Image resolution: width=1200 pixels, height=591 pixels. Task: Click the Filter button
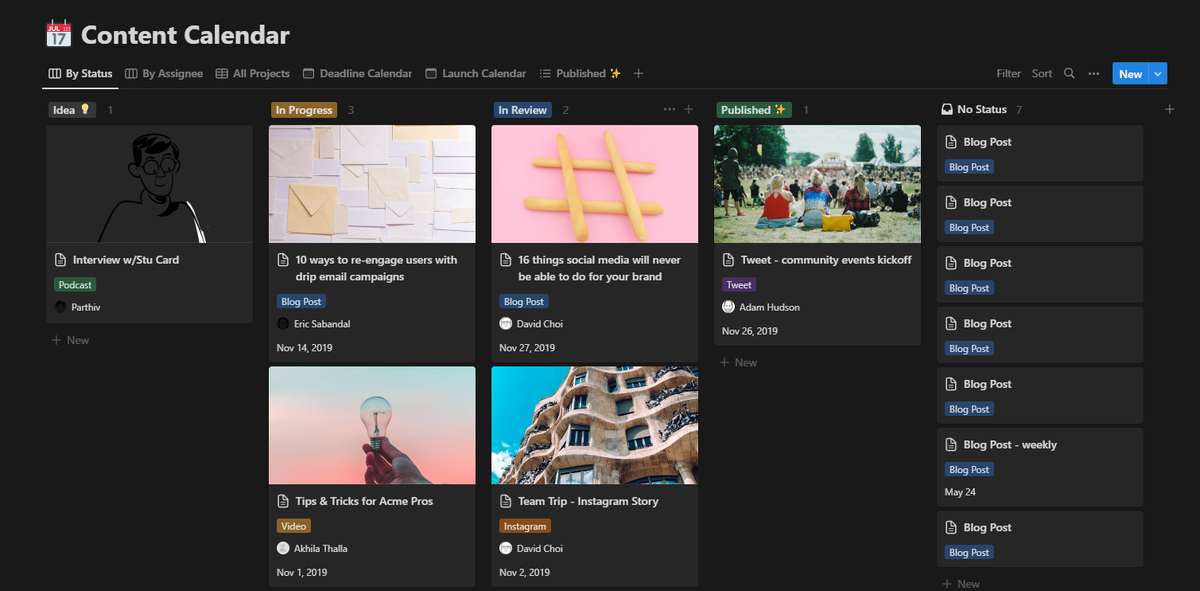click(x=1009, y=73)
